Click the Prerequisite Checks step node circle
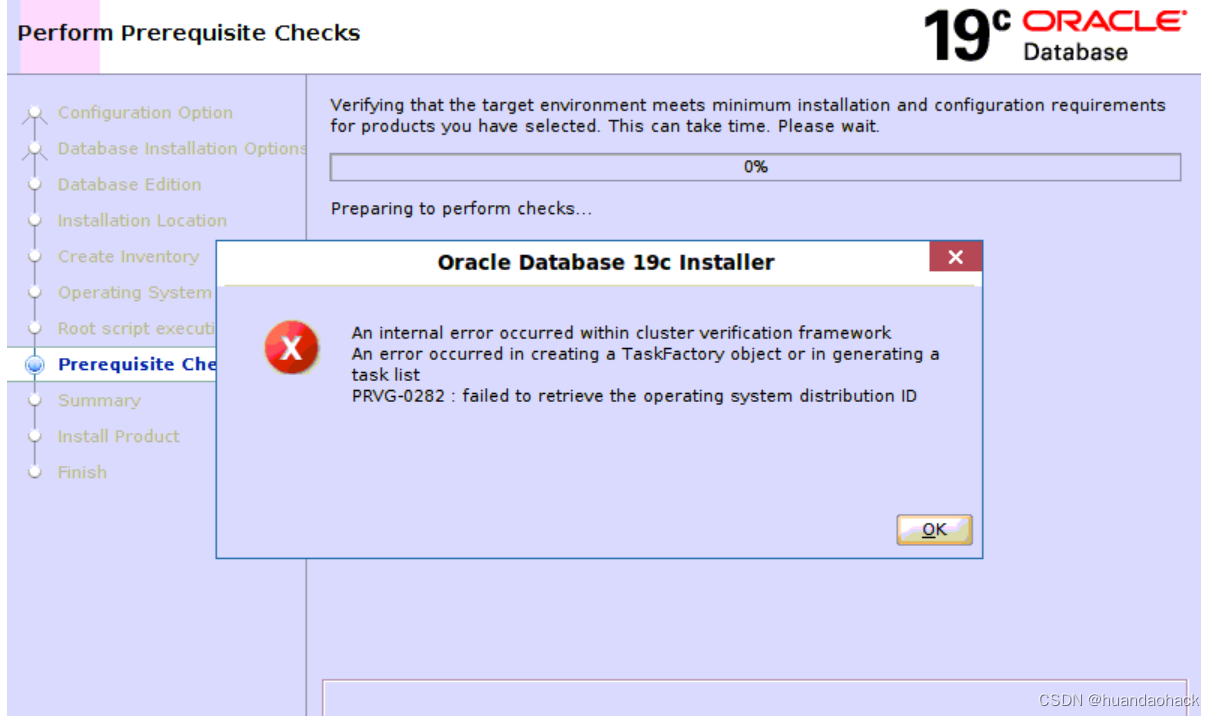Screen dimensions: 1215x716 point(37,364)
